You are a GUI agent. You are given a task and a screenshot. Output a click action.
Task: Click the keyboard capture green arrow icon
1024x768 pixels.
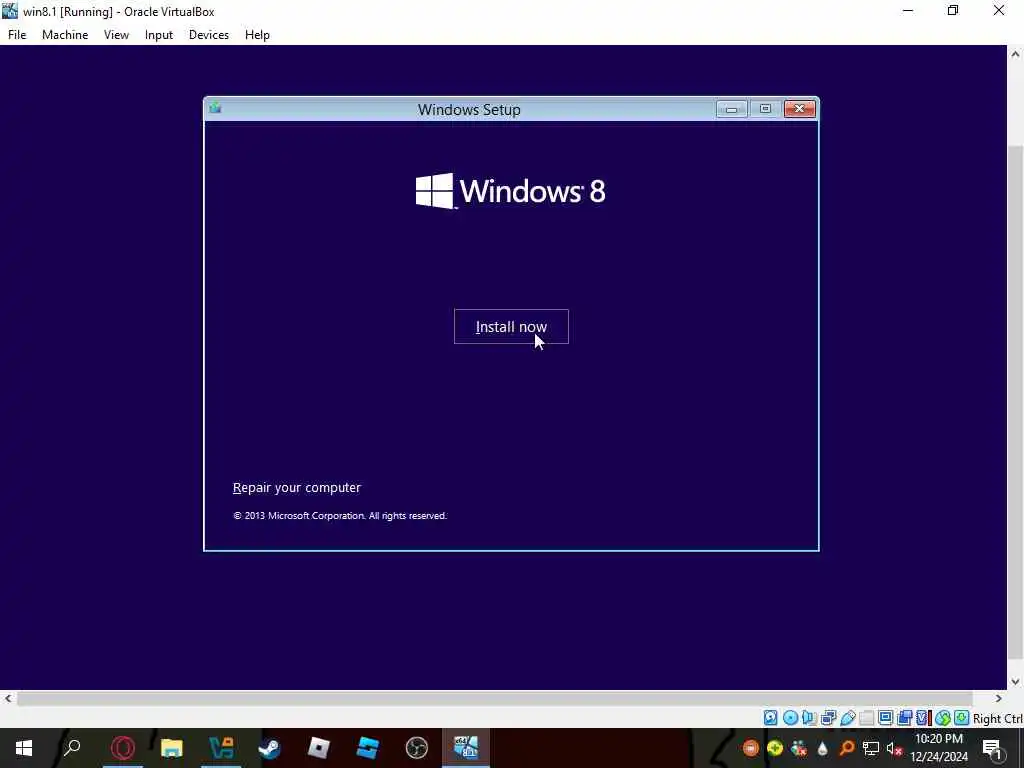click(961, 718)
